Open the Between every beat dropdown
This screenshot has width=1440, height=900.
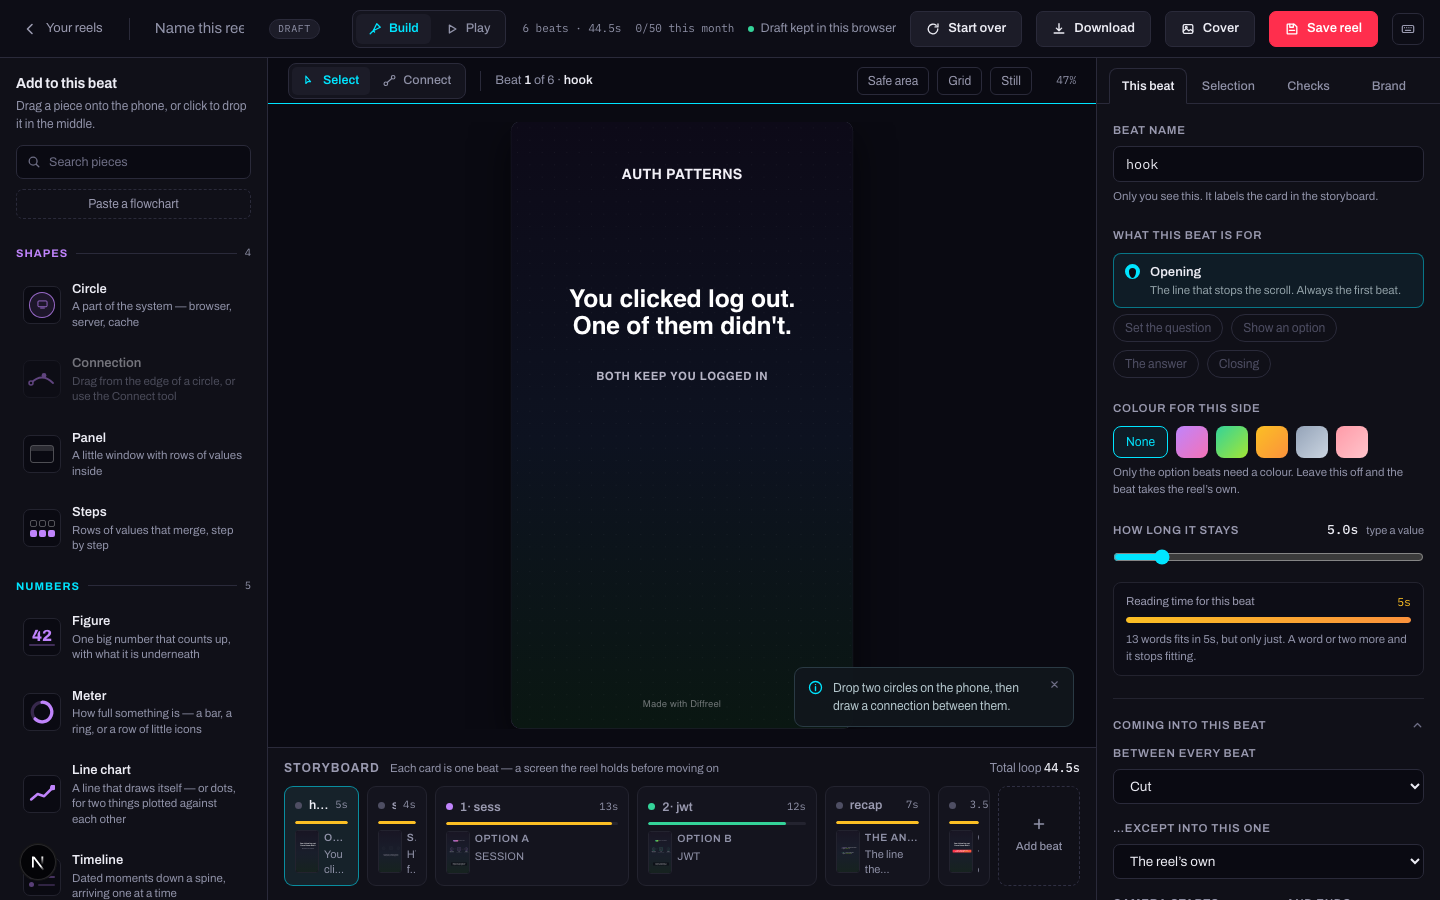(x=1268, y=787)
